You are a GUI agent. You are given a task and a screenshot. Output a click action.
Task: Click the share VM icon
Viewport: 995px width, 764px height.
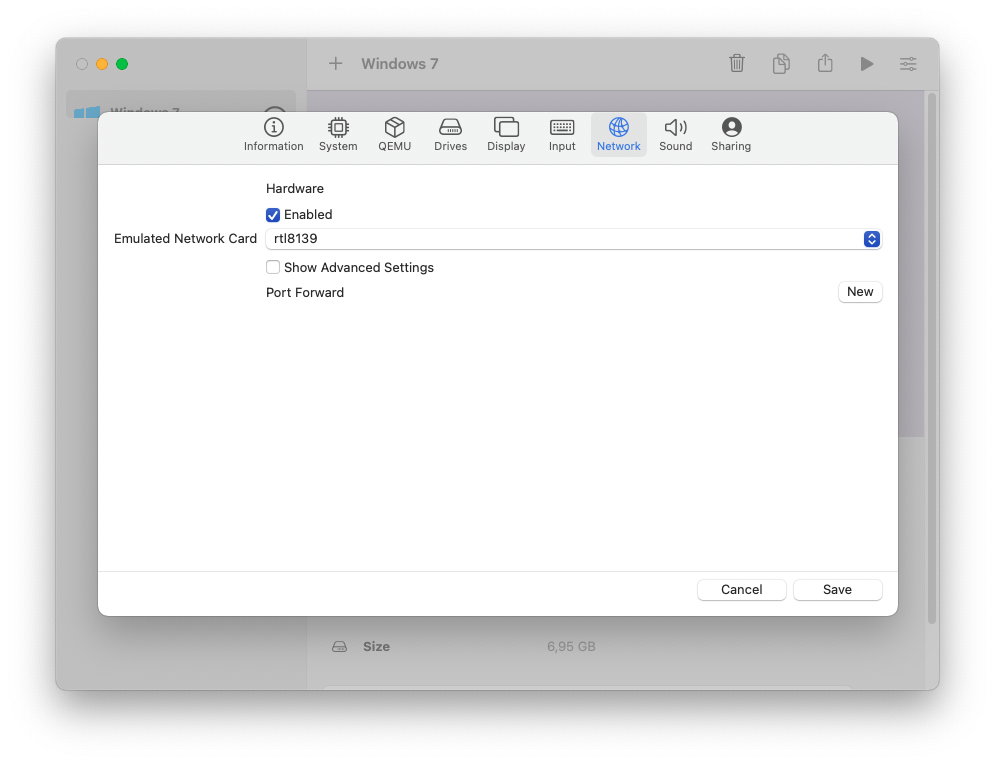[825, 63]
